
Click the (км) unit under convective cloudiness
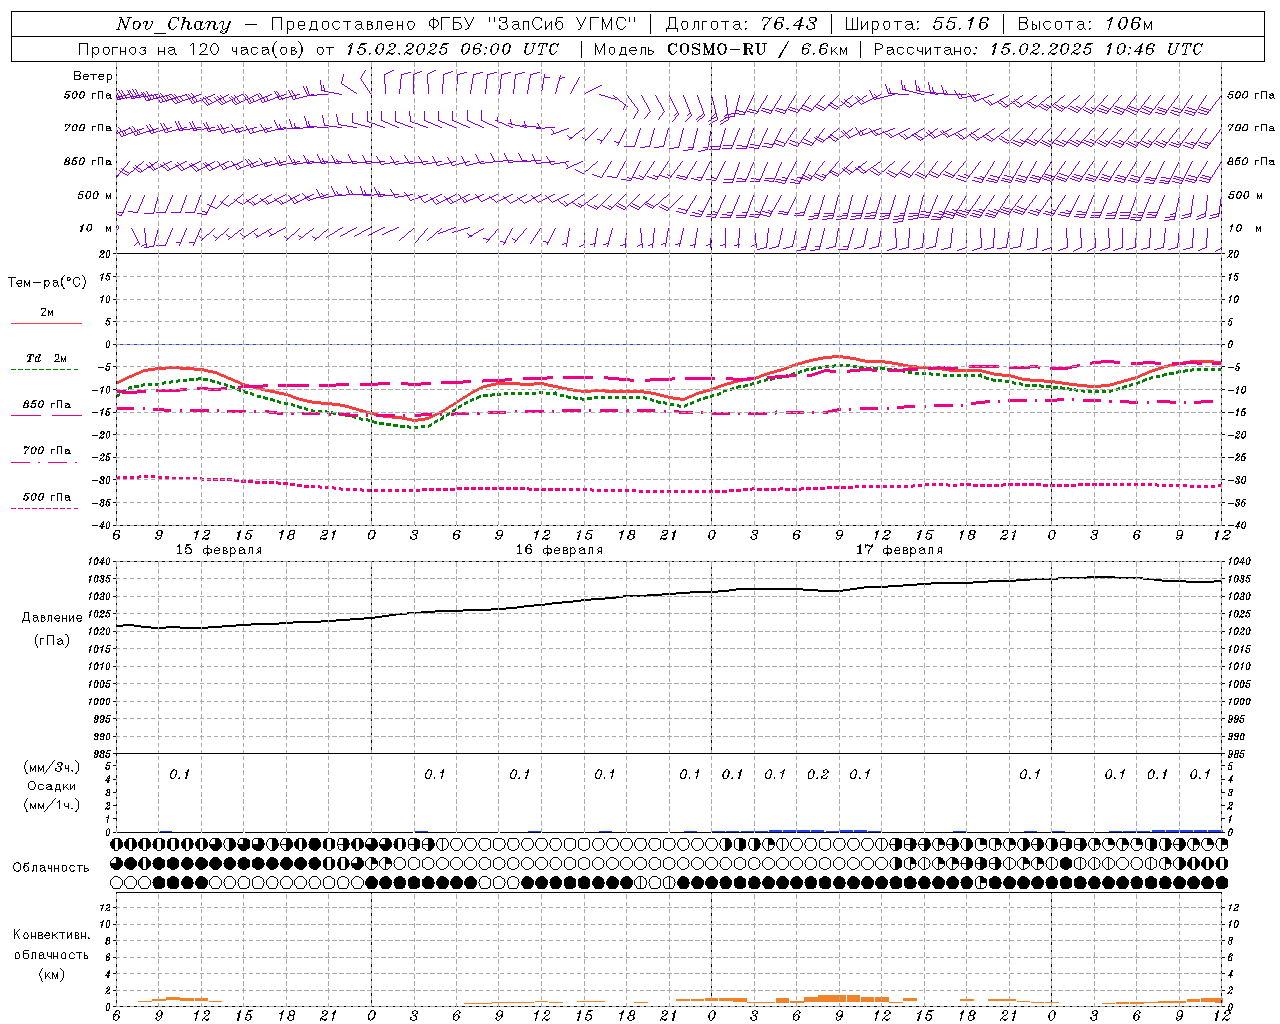pyautogui.click(x=51, y=974)
